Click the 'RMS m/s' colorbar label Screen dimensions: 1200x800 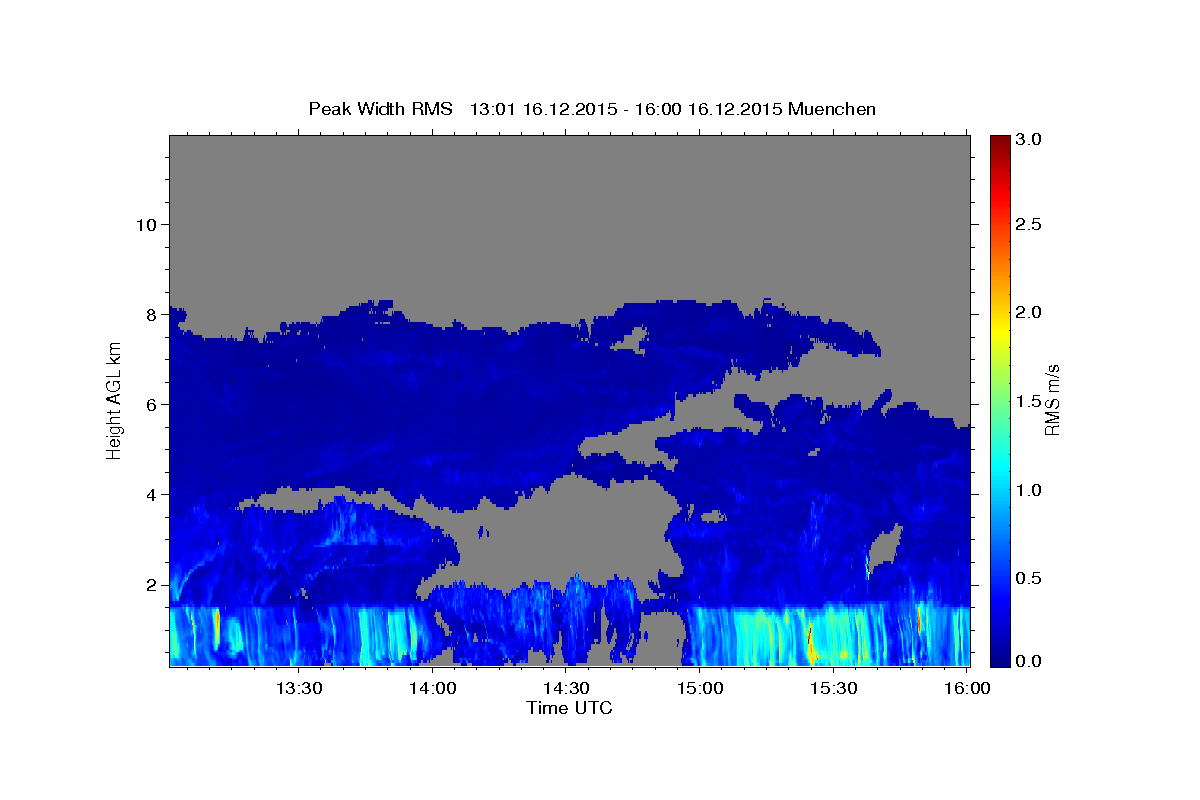coord(1051,400)
